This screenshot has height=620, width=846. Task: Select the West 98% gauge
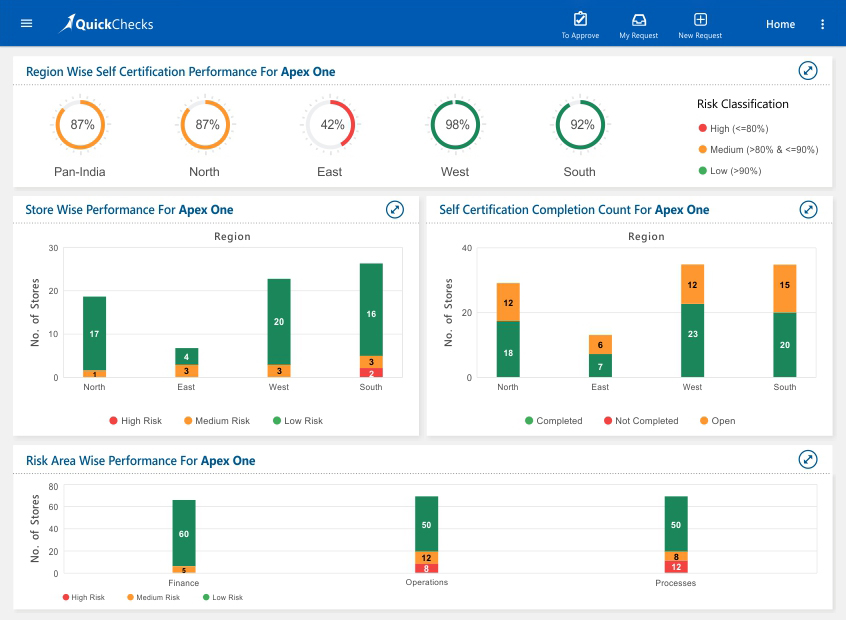(x=455, y=125)
